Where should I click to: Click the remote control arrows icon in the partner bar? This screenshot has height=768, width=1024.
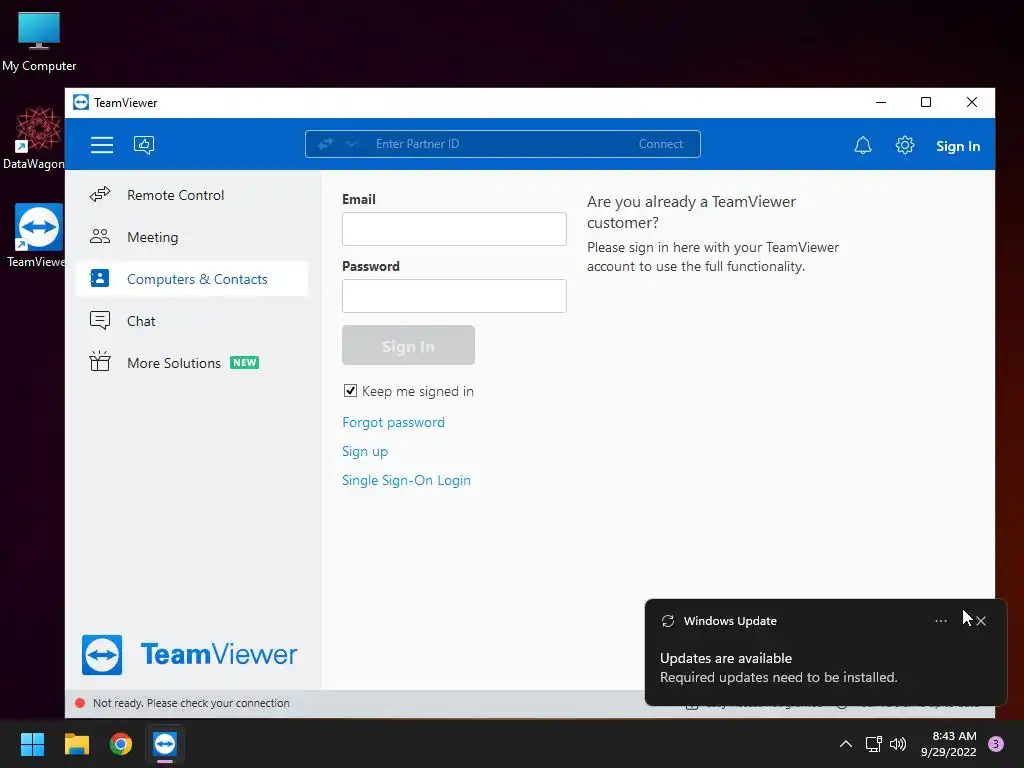click(x=325, y=144)
